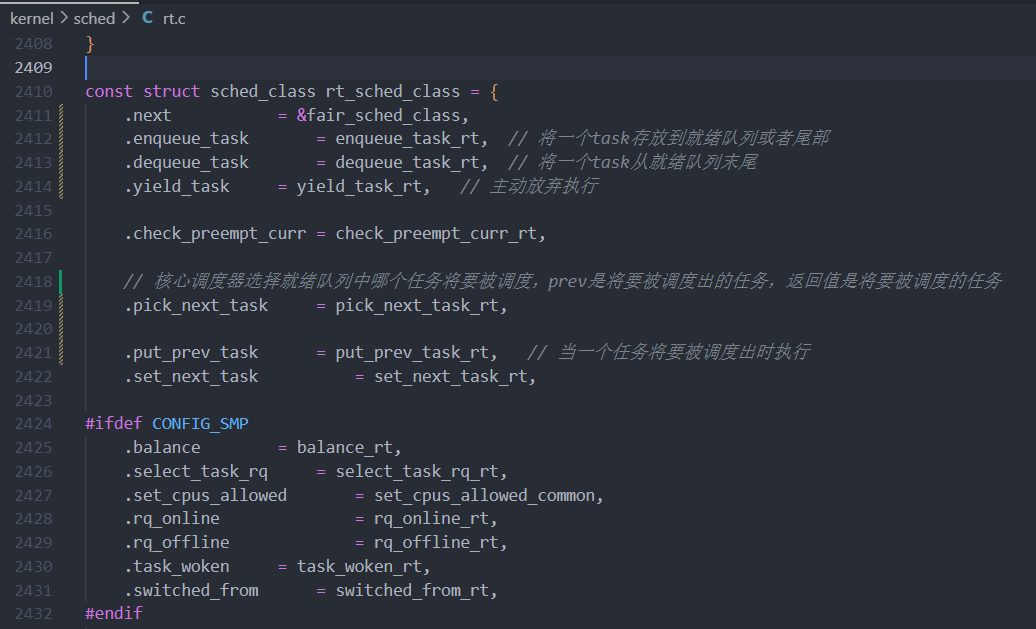Click the pick_next_task_rt function name
This screenshot has height=629, width=1036.
(x=420, y=305)
